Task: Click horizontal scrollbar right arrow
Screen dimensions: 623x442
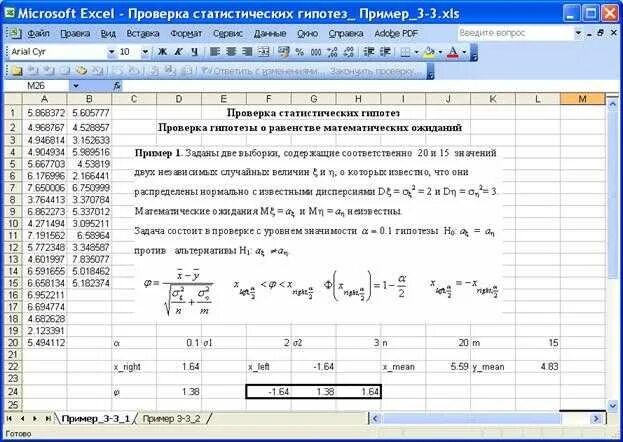Action: point(596,419)
